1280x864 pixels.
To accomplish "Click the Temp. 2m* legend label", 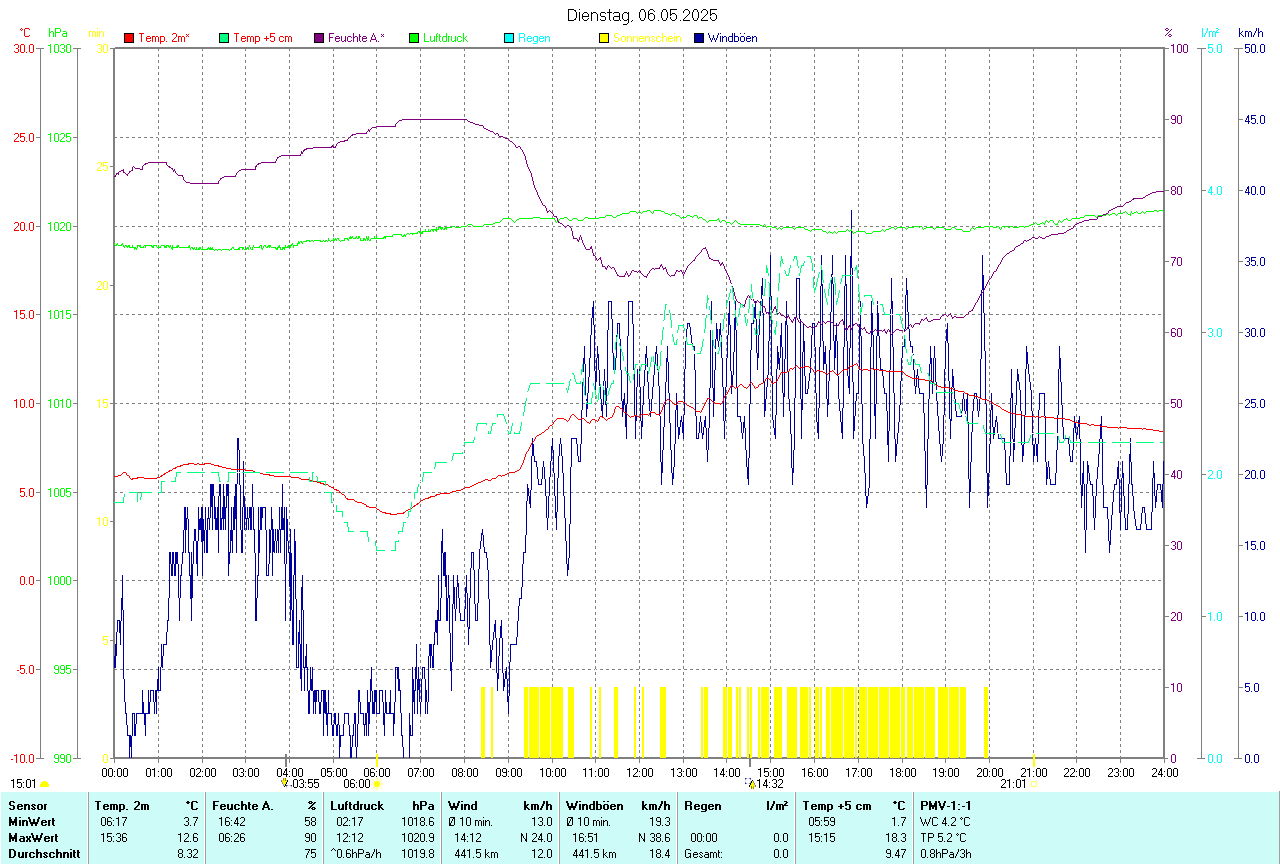I will tap(164, 38).
